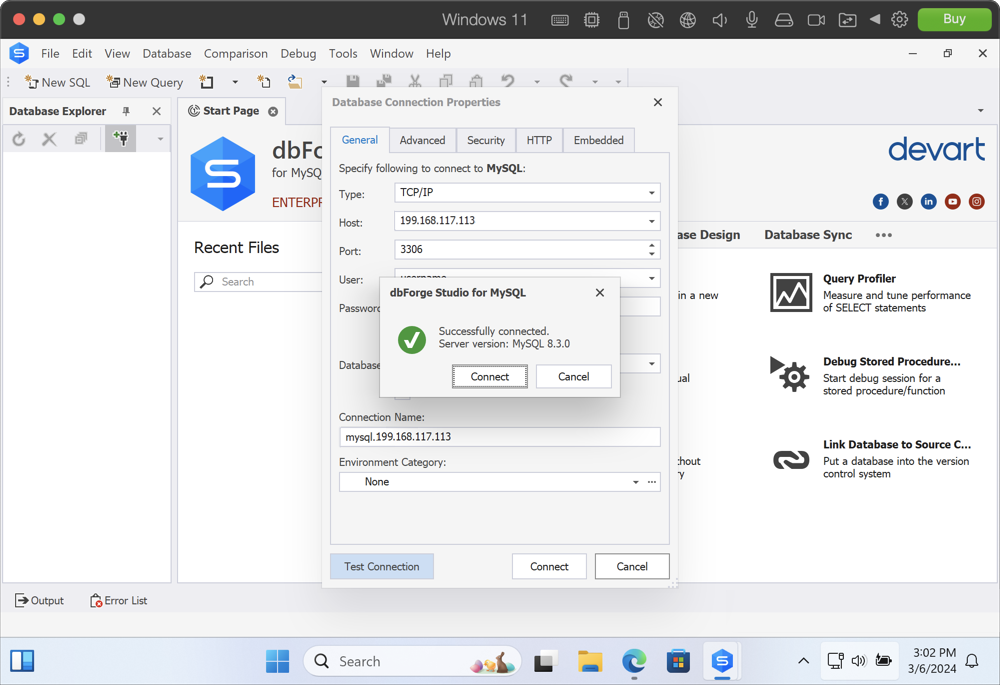Open the Devart LinkedIn link
Image resolution: width=1000 pixels, height=685 pixels.
[929, 202]
